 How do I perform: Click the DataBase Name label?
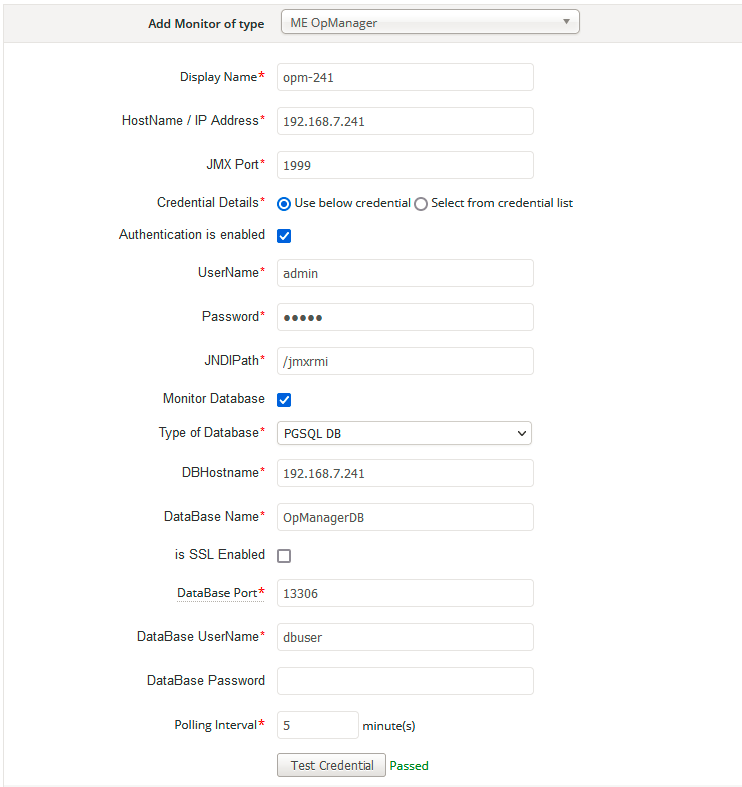pos(214,516)
